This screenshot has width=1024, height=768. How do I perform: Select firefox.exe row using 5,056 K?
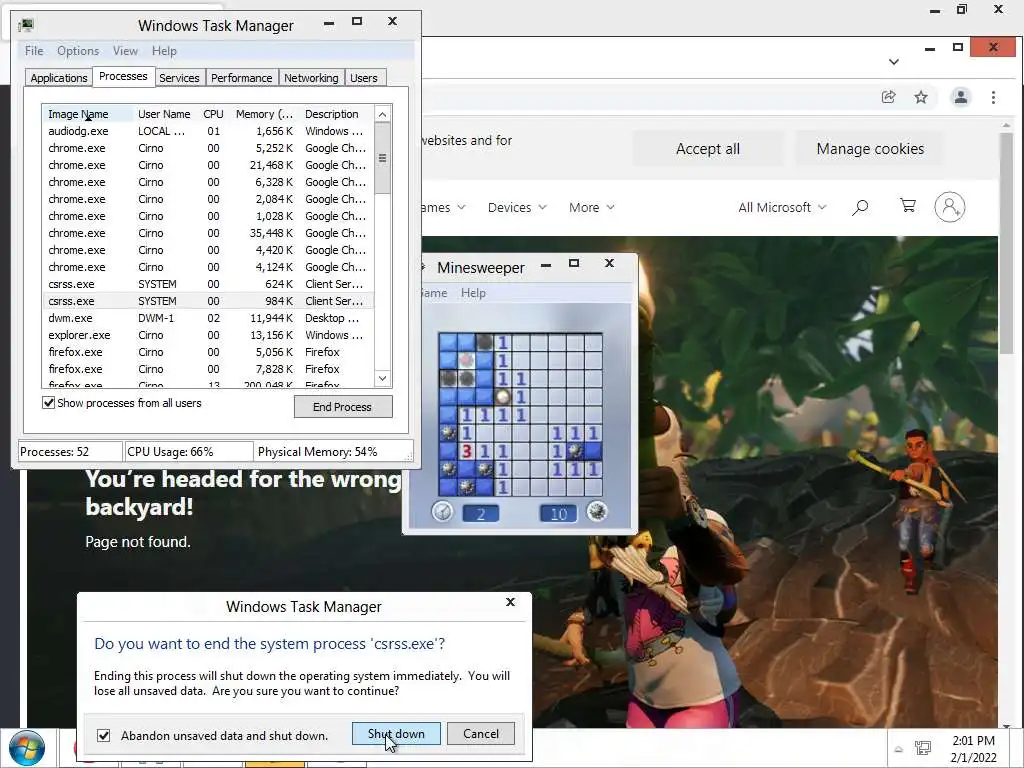[208, 352]
